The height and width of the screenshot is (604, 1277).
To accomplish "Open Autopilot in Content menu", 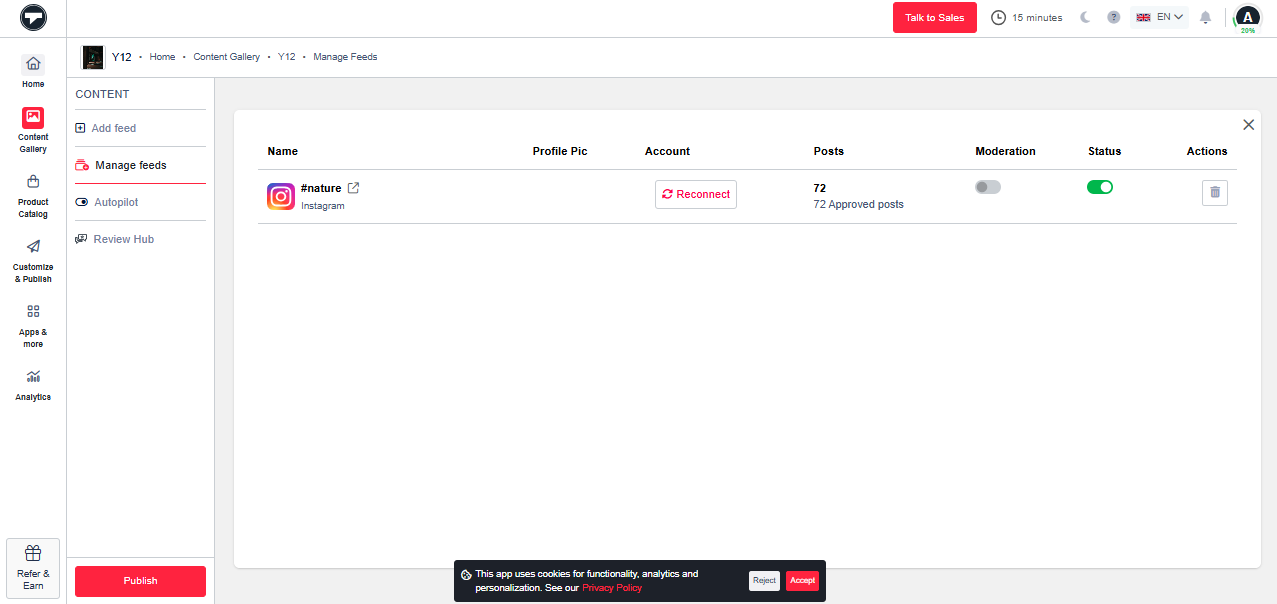I will [116, 202].
